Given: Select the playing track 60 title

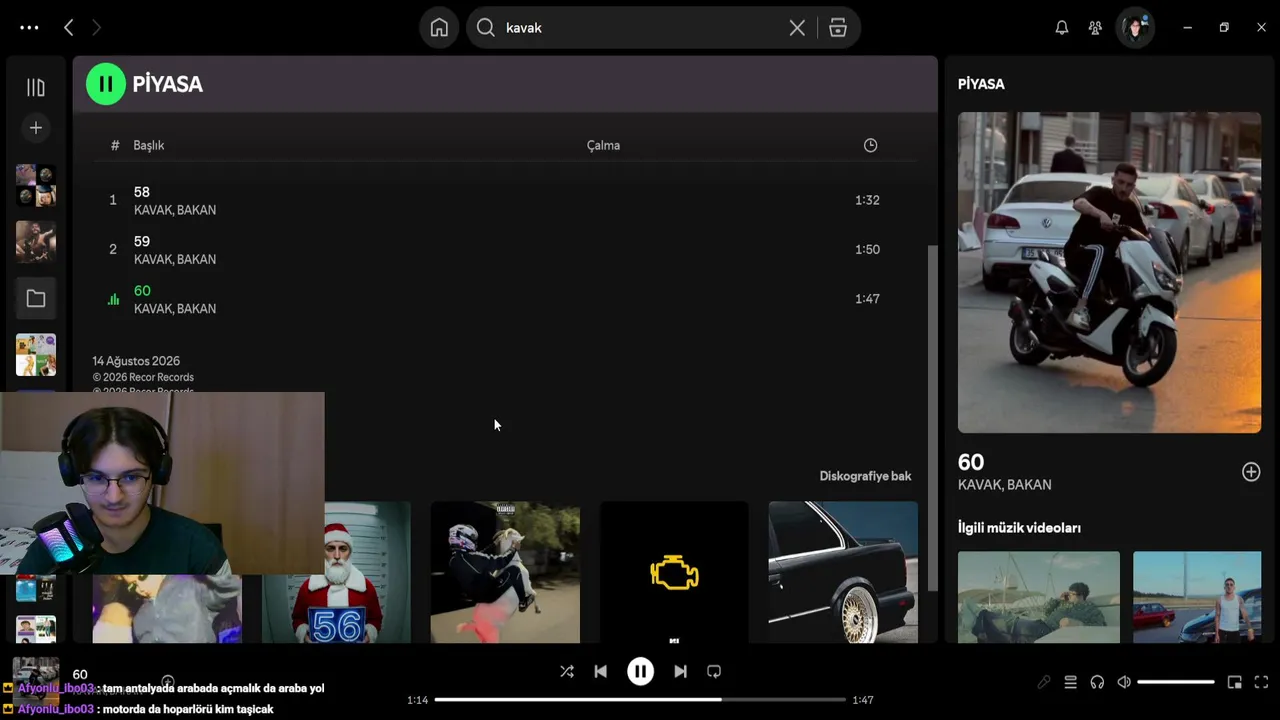Looking at the screenshot, I should point(142,291).
